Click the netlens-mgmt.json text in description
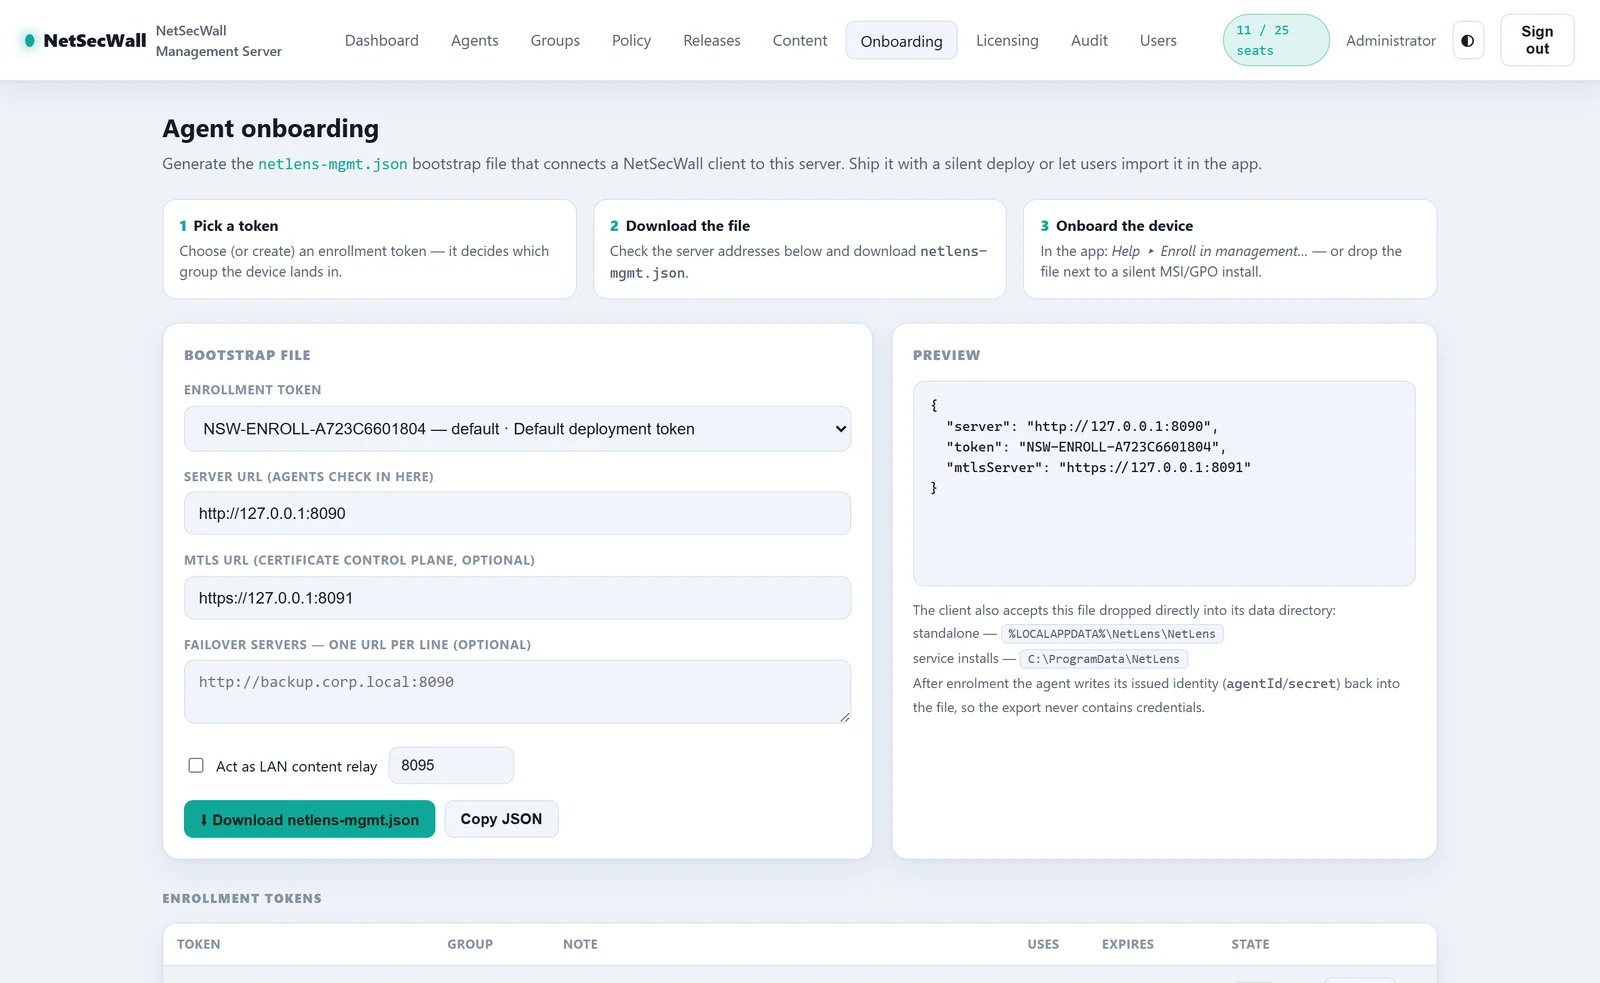The height and width of the screenshot is (983, 1600). point(333,164)
